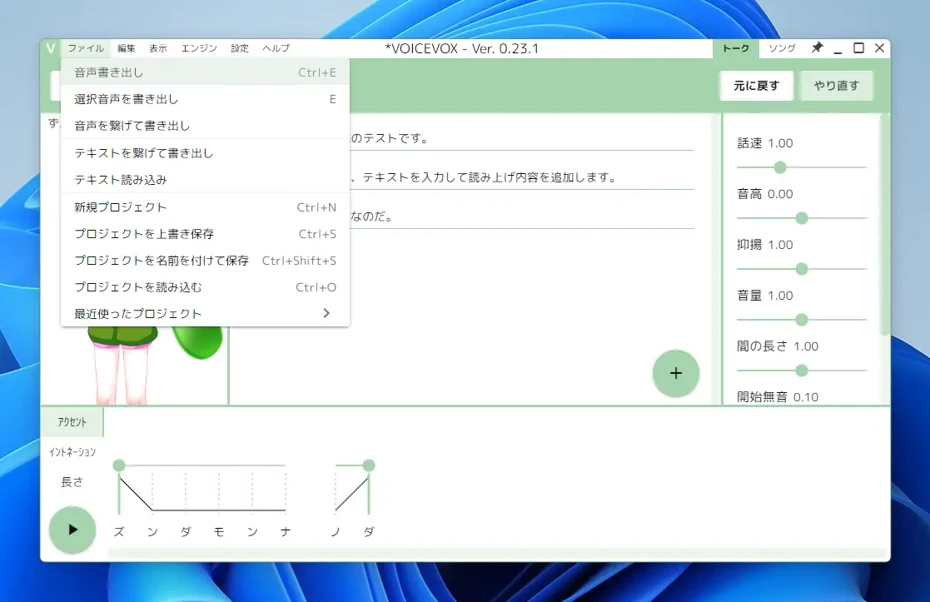
Task: Create 新規プロジェクト from the menu
Action: (205, 207)
